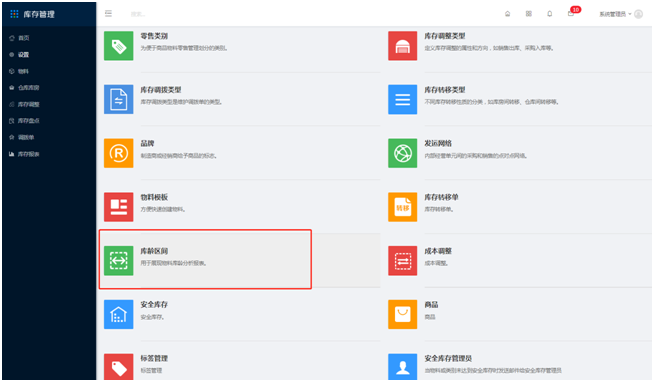
Task: Click the 零售类别 title link
Action: tap(154, 36)
